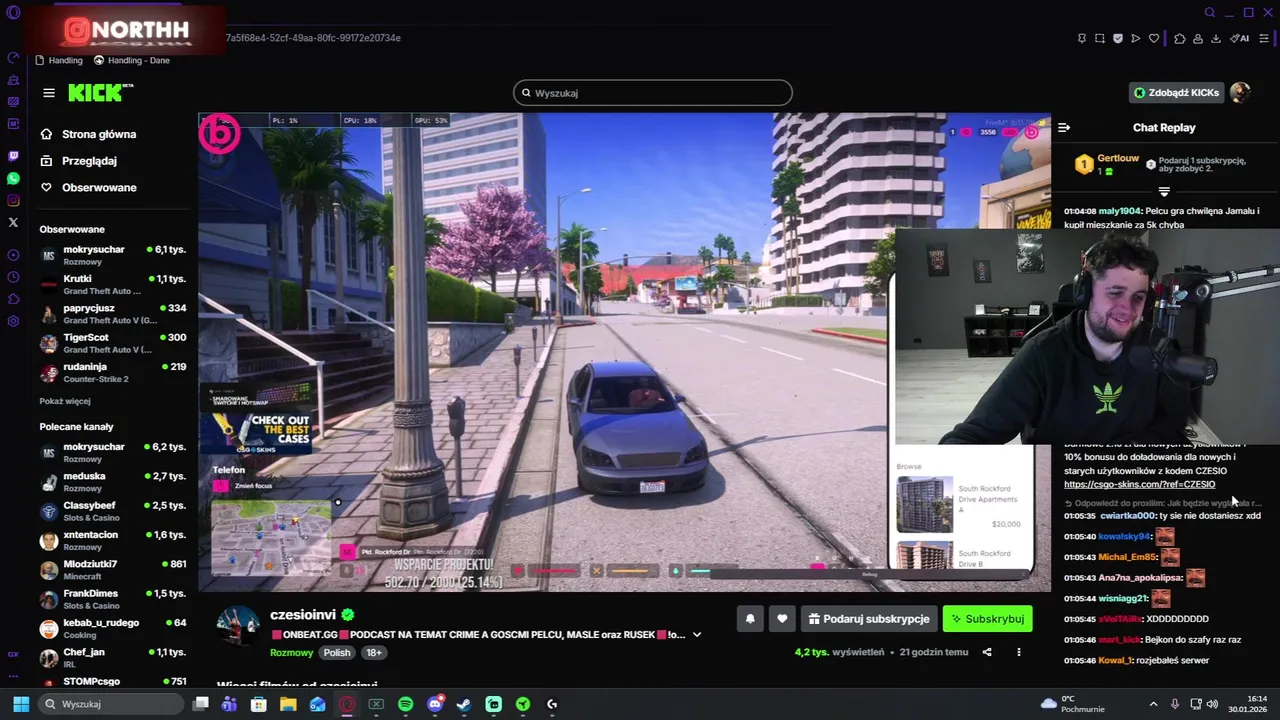Open File Explorer from the taskbar
Viewport: 1280px width, 720px height.
click(288, 704)
